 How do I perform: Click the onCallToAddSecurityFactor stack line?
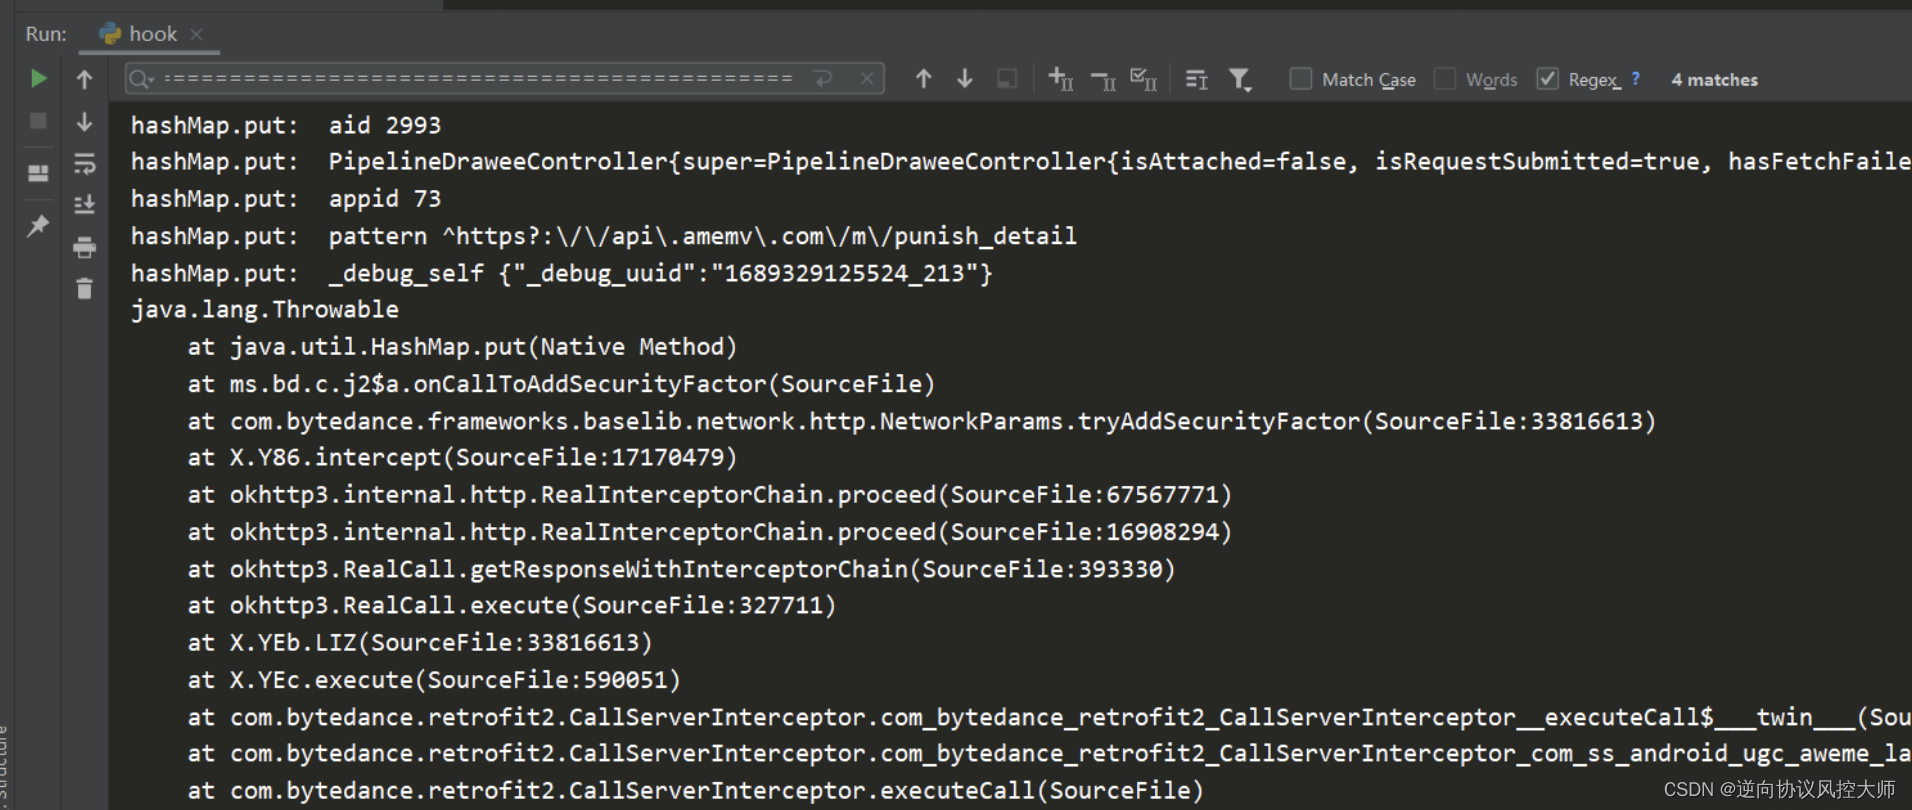(x=561, y=384)
